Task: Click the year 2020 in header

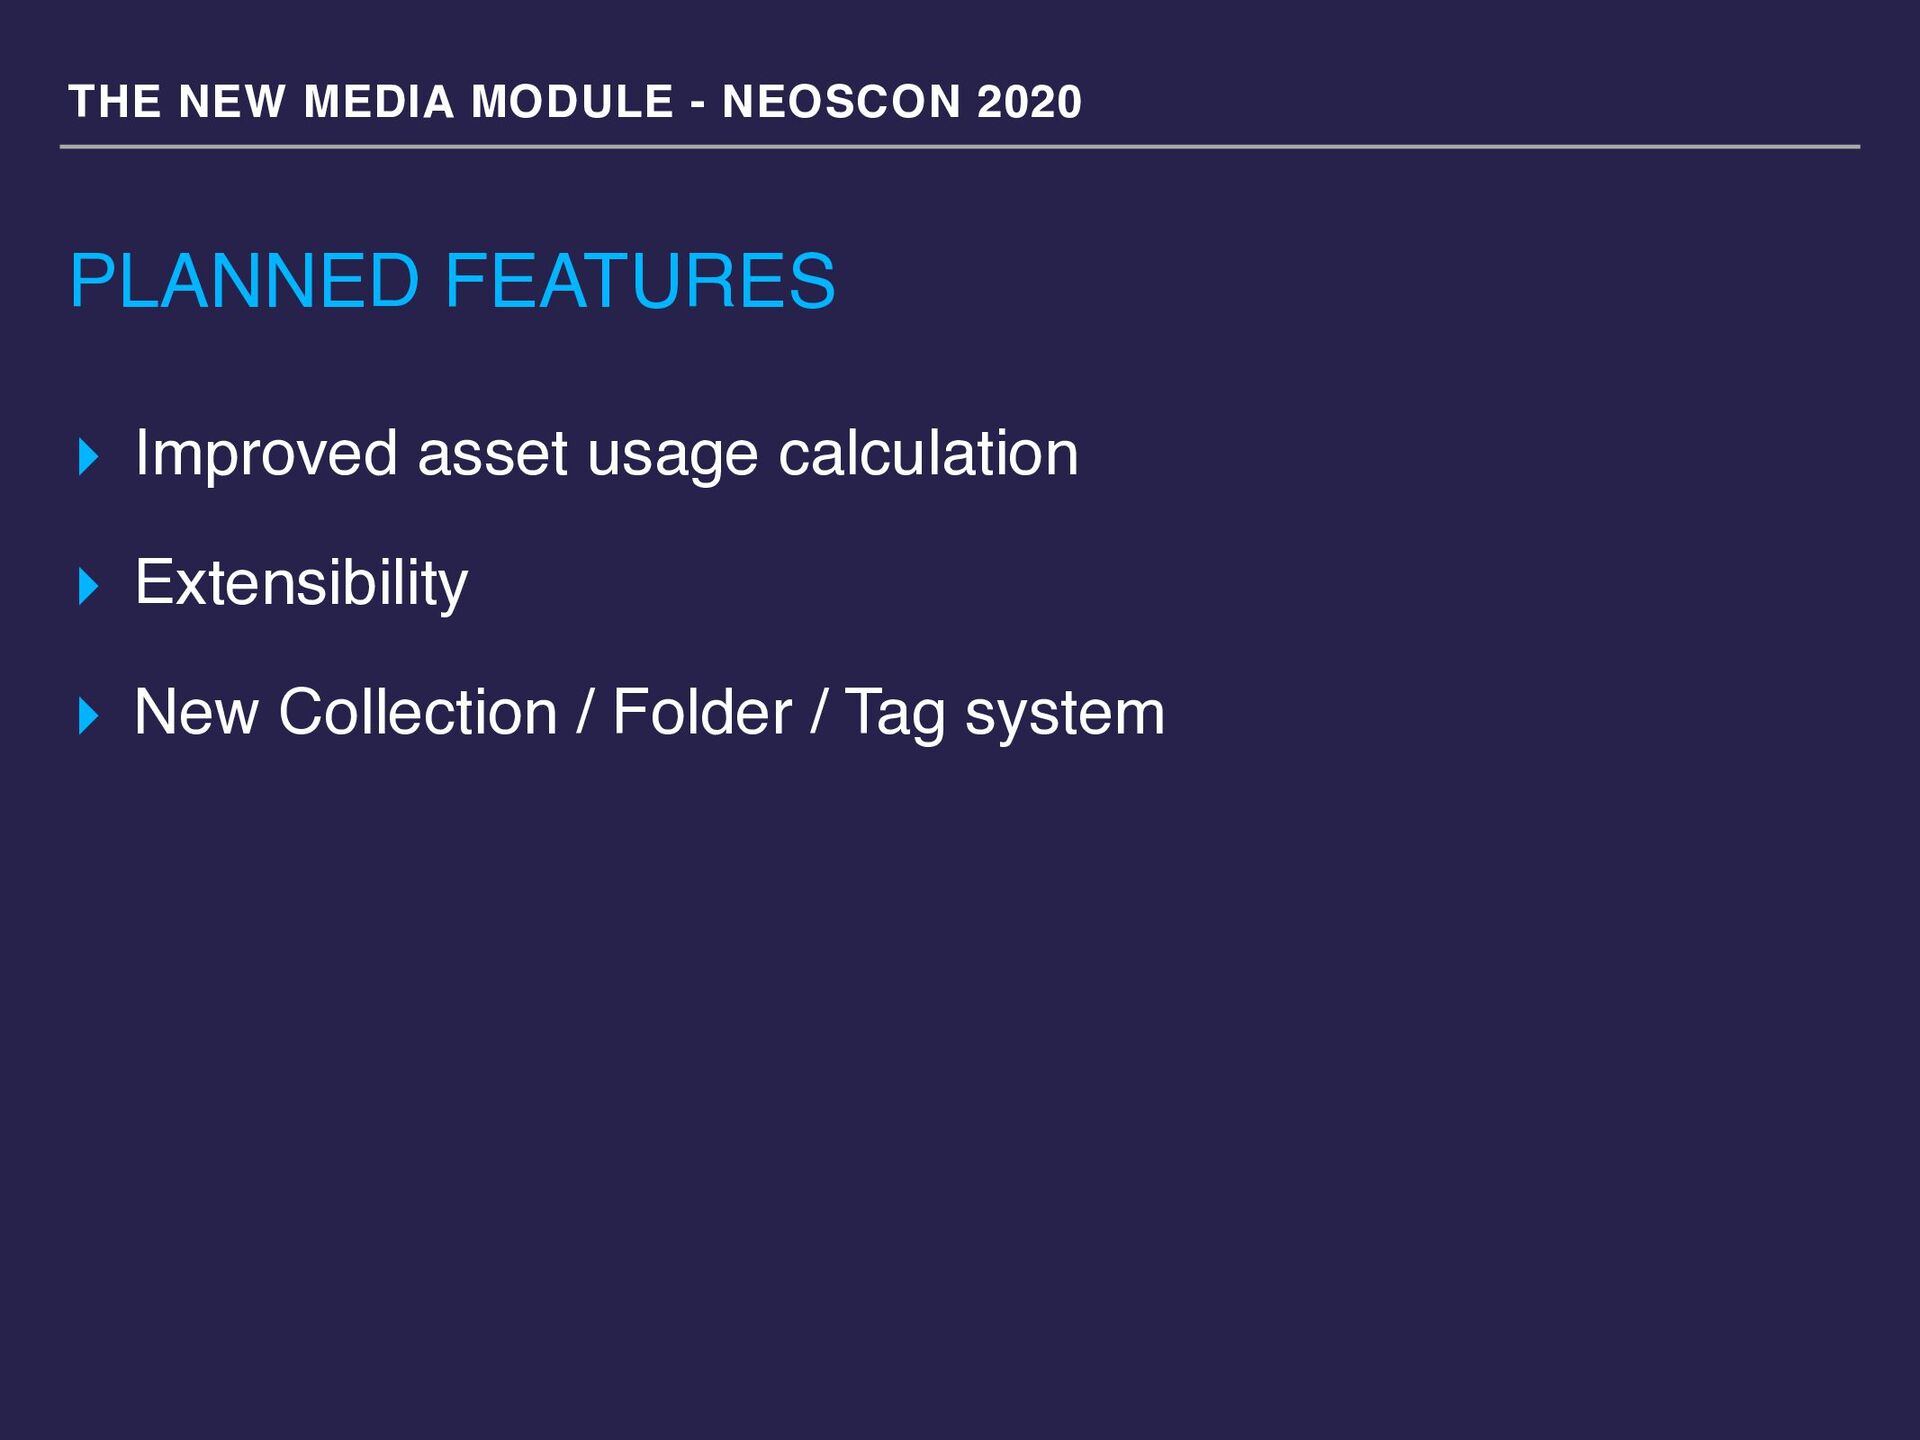Action: tap(1029, 102)
